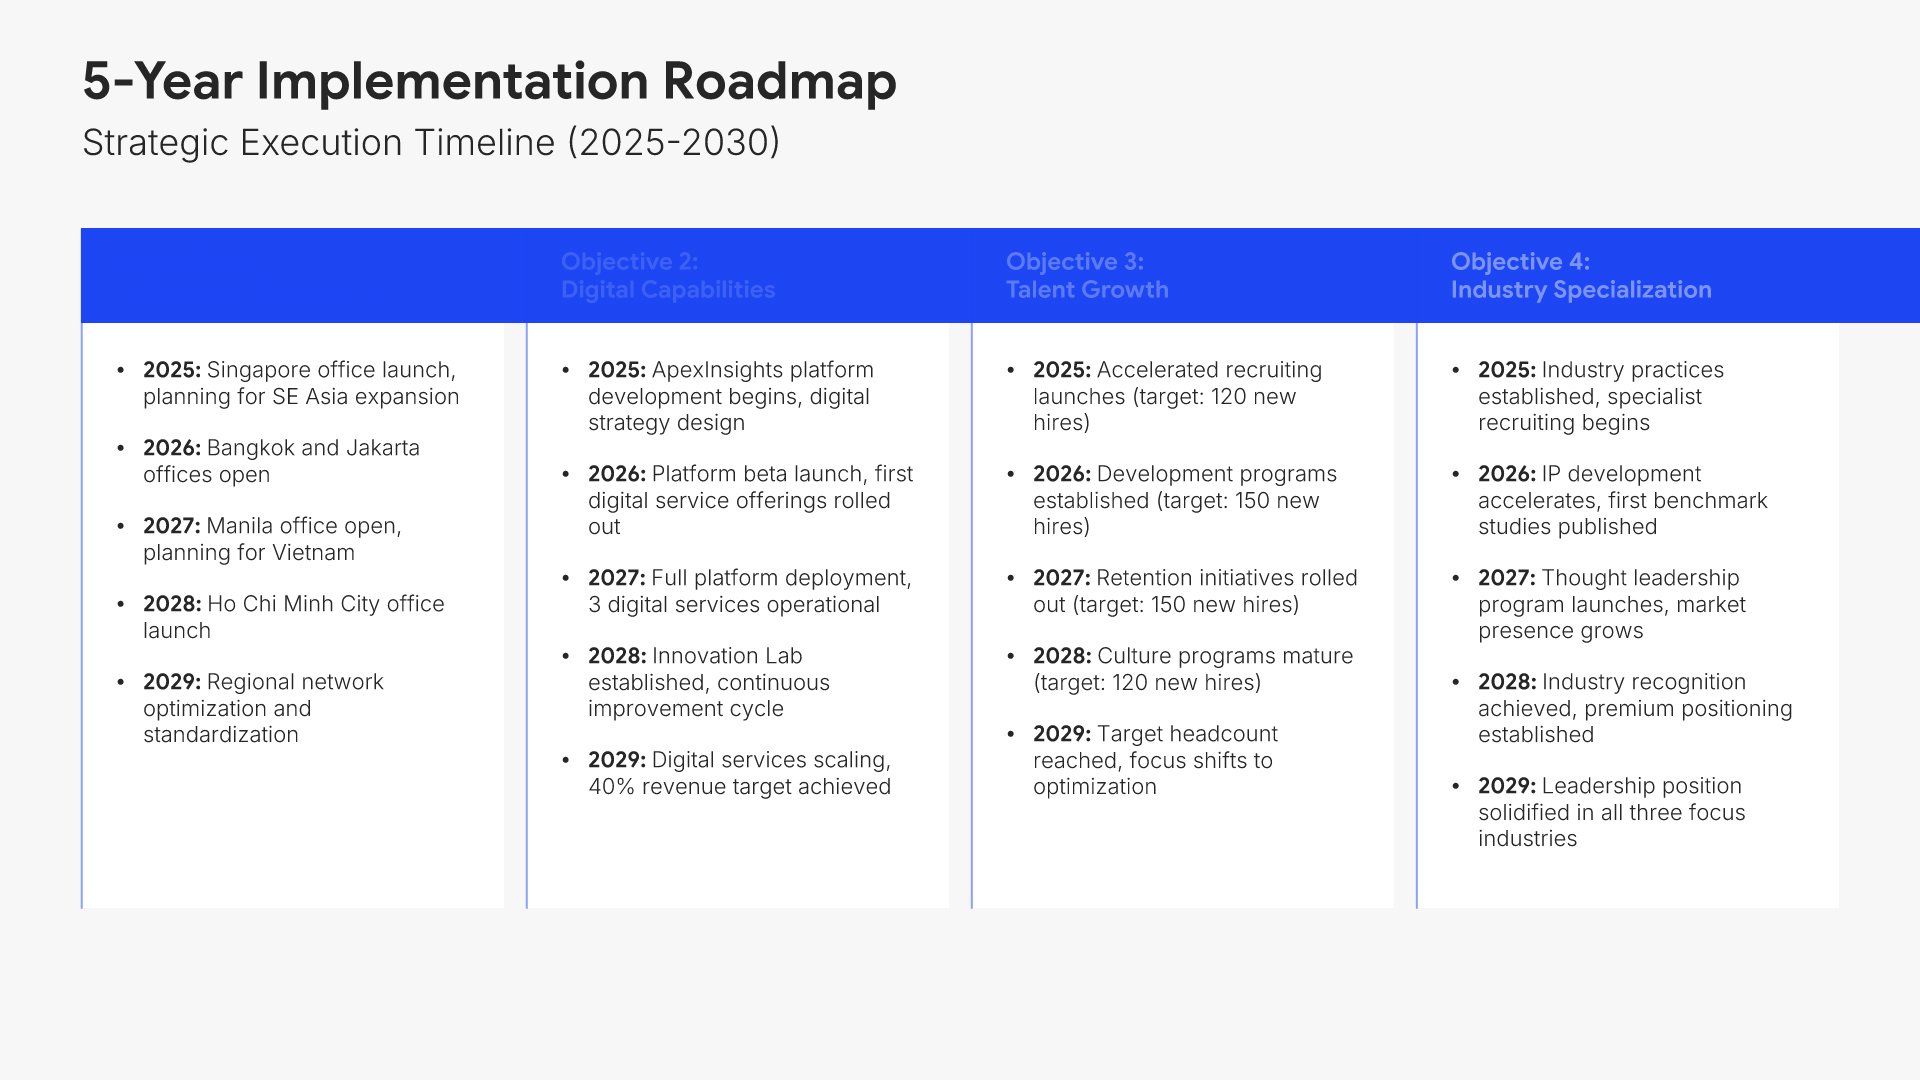
Task: Select the '2027: Thought leadership program' bullet
Action: pyautogui.click(x=1611, y=604)
